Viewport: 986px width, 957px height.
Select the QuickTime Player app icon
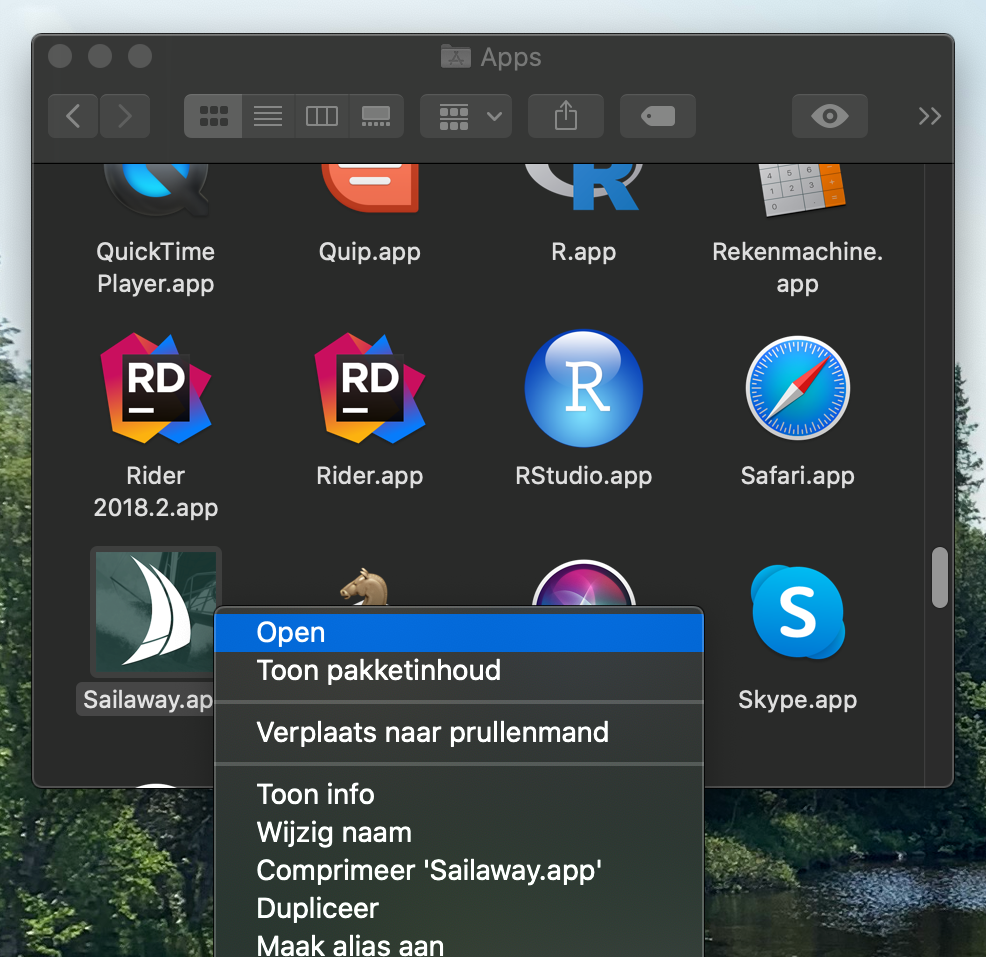tap(156, 189)
